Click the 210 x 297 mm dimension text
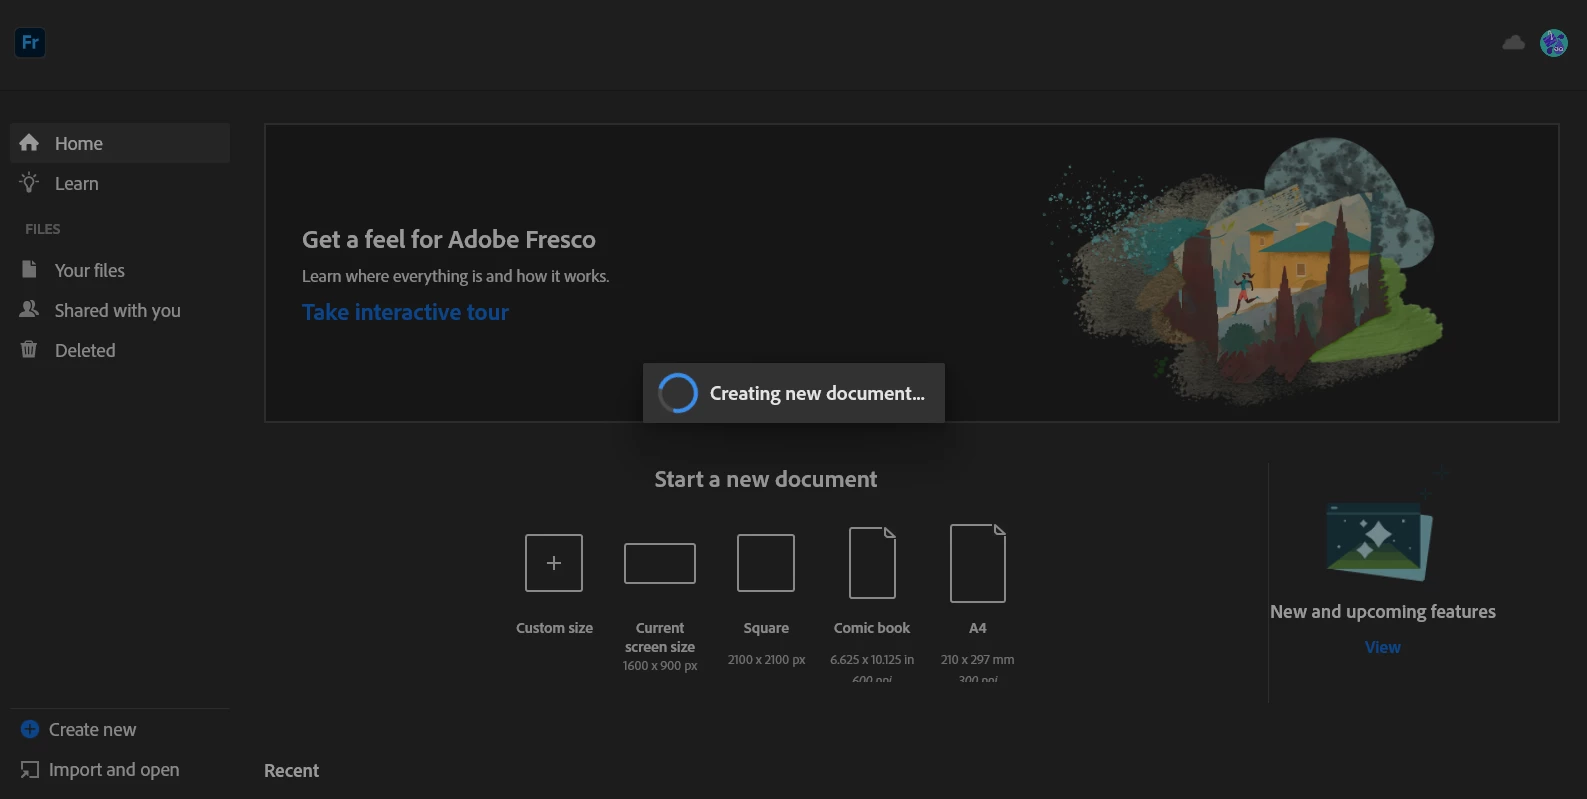Viewport: 1587px width, 799px height. [978, 660]
